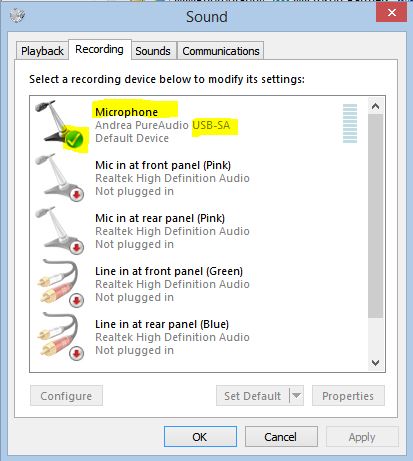Open Properties for the selected device
The image size is (413, 461).
[x=348, y=396]
